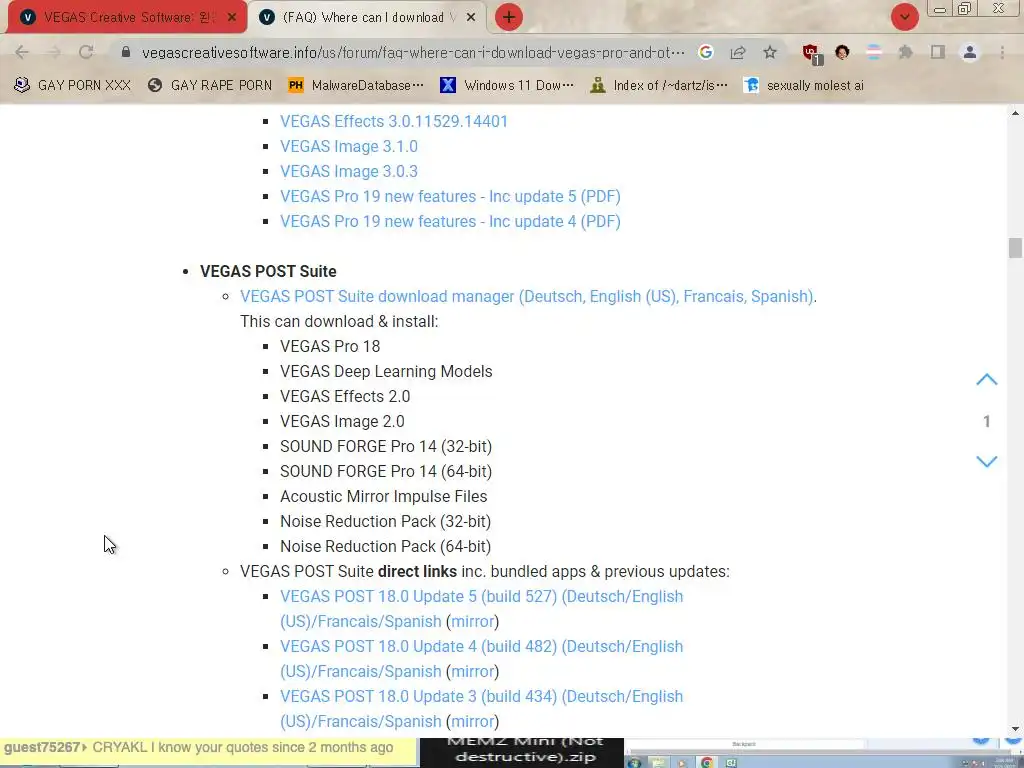Screen dimensions: 1024x768
Task: Open the striped flag extension
Action: click(874, 52)
